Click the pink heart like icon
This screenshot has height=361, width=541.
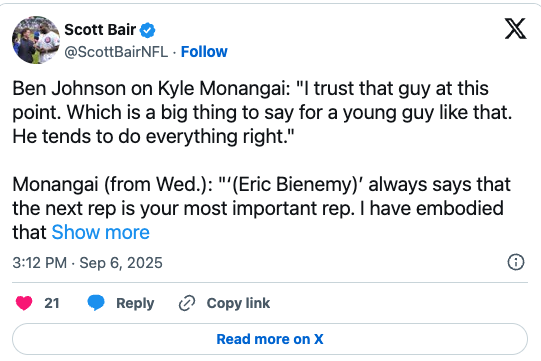pos(24,303)
